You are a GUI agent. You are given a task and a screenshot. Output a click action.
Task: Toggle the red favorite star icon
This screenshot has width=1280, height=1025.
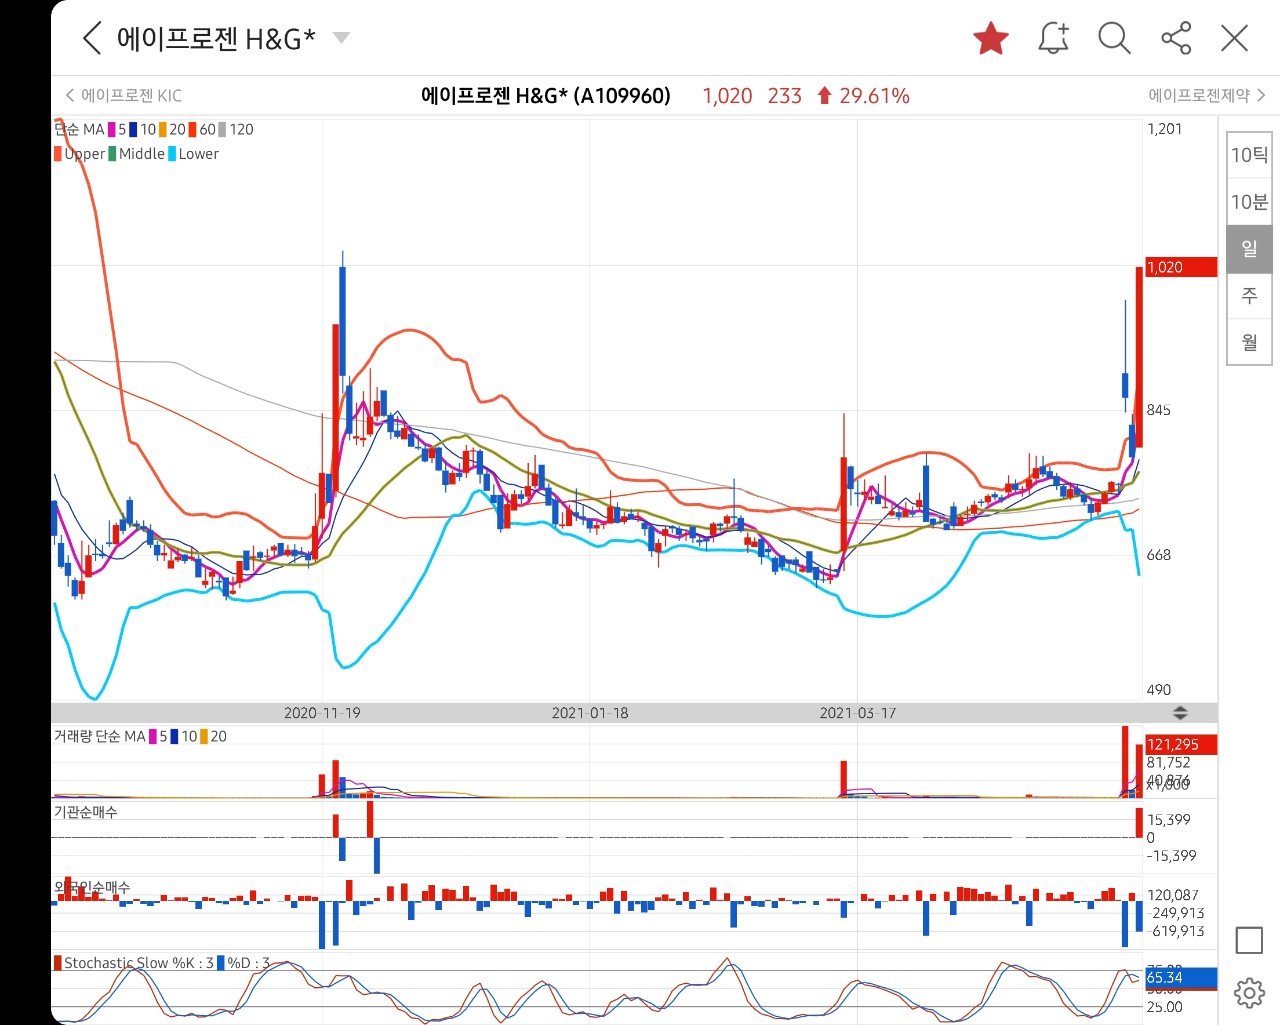(x=991, y=39)
